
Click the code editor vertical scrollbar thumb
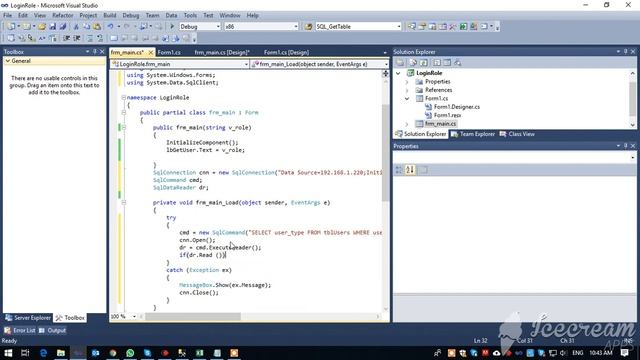tap(386, 153)
